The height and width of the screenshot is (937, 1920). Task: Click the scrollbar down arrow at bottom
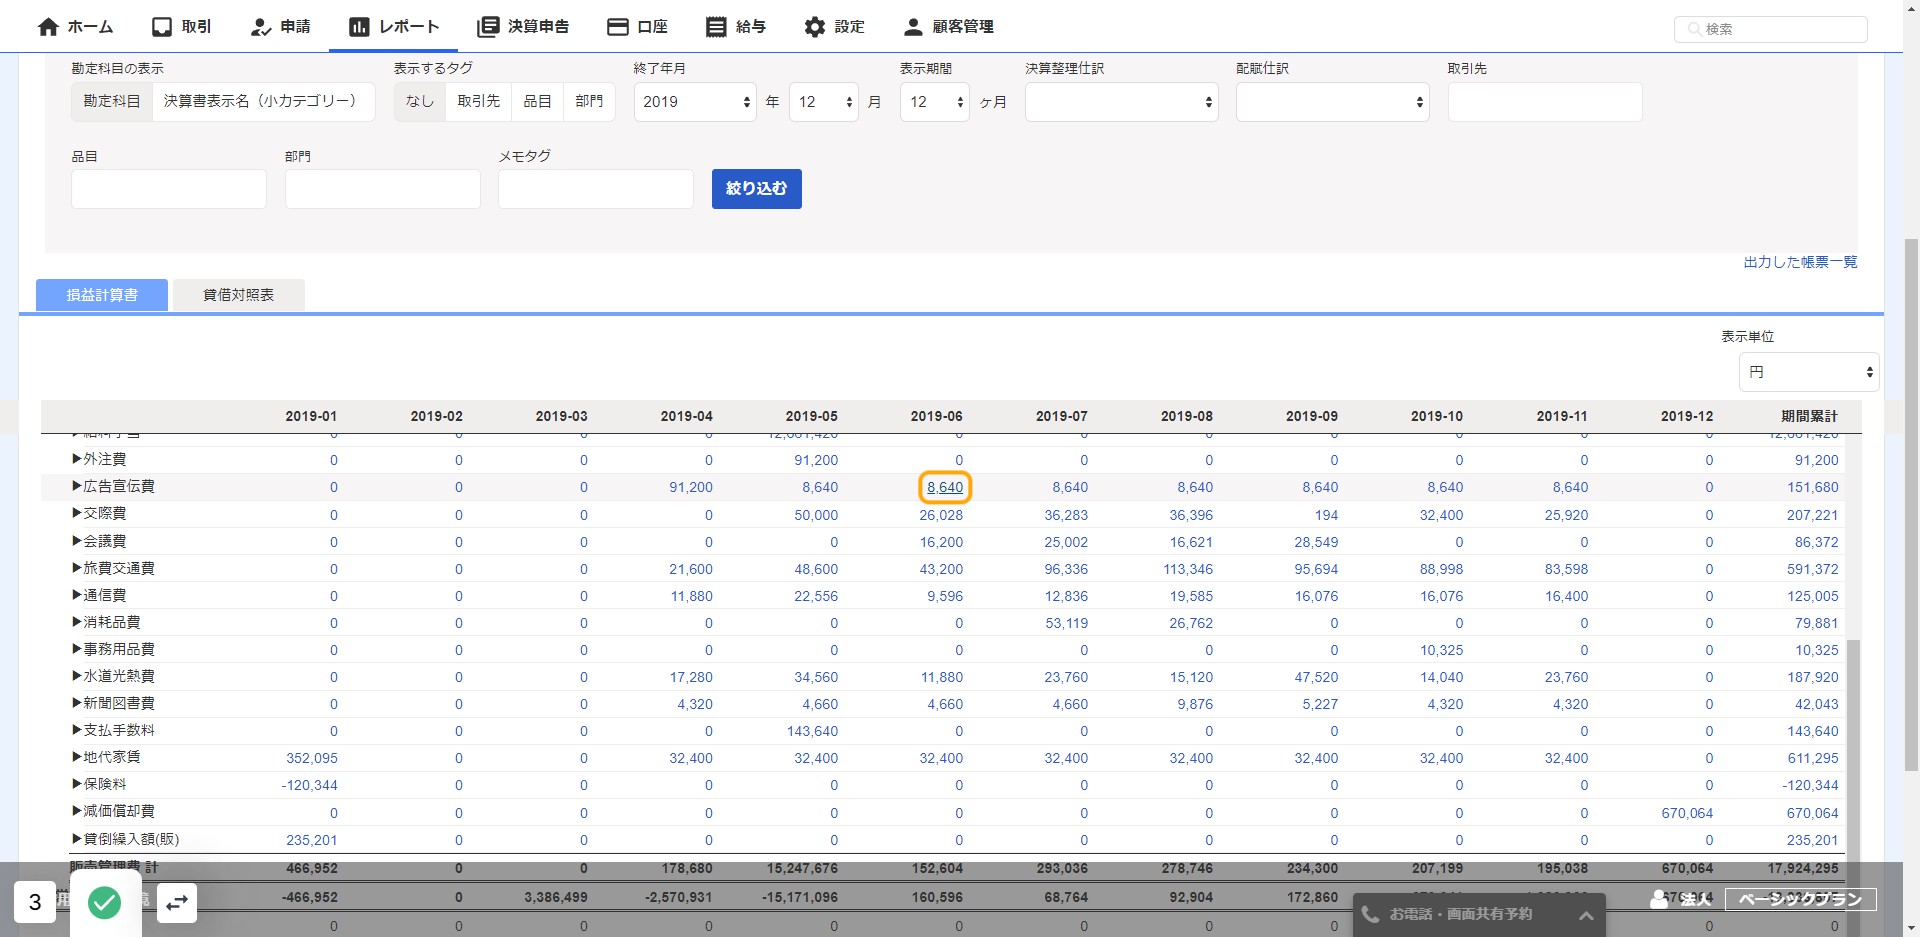click(x=1911, y=928)
